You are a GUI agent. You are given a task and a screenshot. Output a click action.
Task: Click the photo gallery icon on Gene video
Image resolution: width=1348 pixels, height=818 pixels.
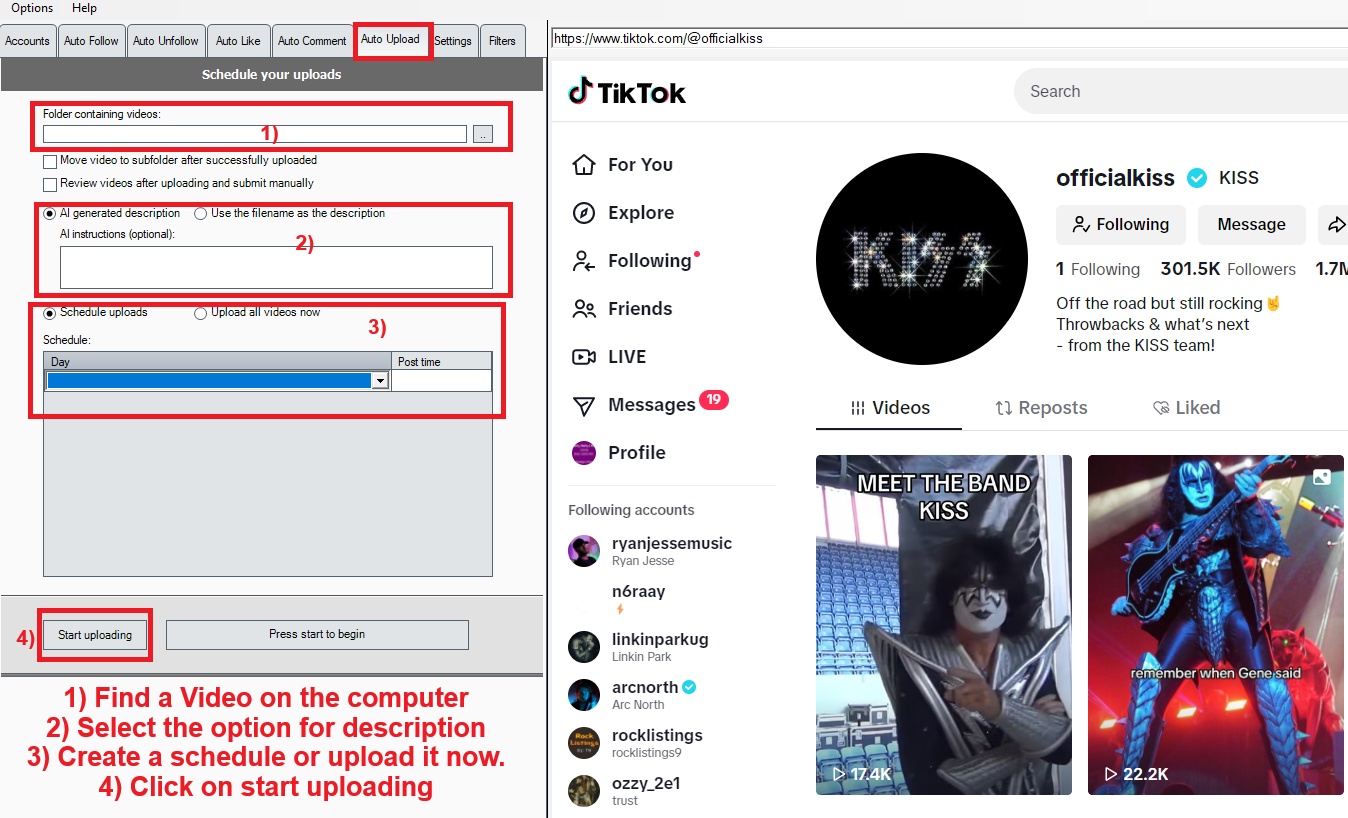tap(1322, 477)
